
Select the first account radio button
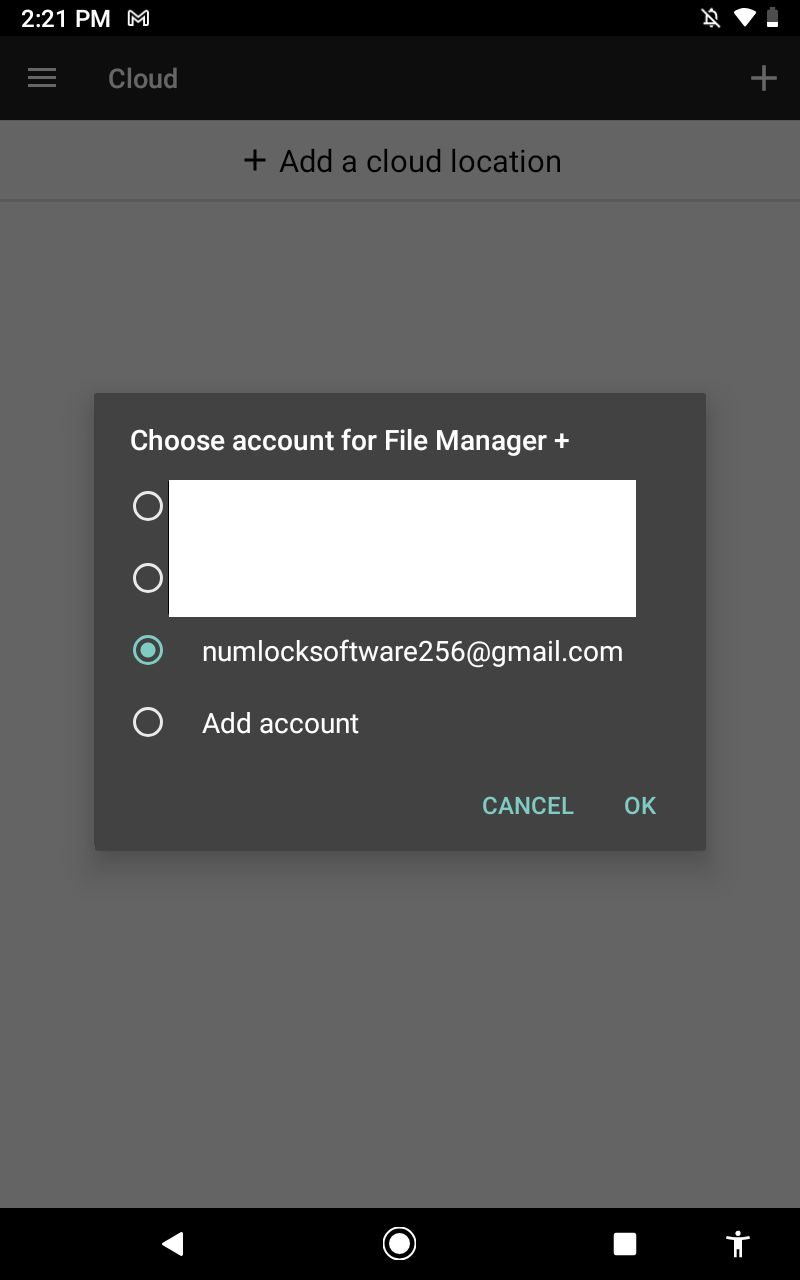(x=148, y=506)
